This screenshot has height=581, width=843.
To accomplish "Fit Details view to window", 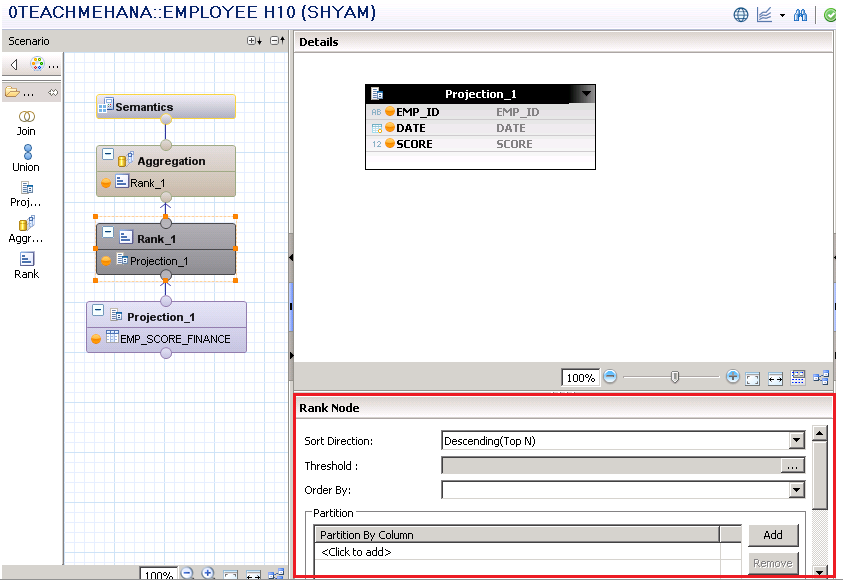I will click(753, 379).
